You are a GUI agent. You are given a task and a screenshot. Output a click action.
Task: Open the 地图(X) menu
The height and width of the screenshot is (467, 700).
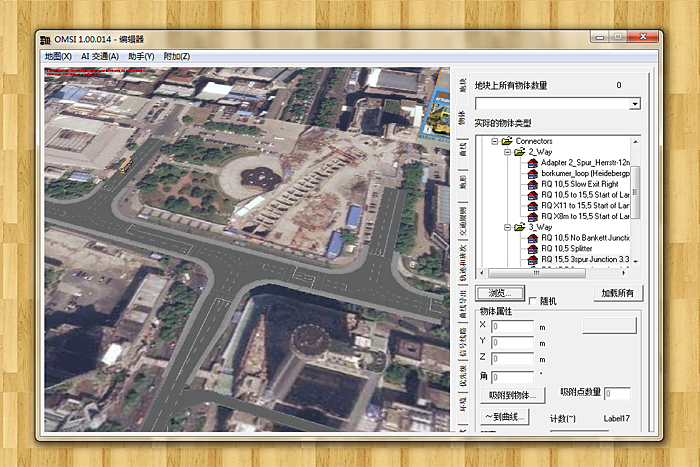pyautogui.click(x=58, y=56)
